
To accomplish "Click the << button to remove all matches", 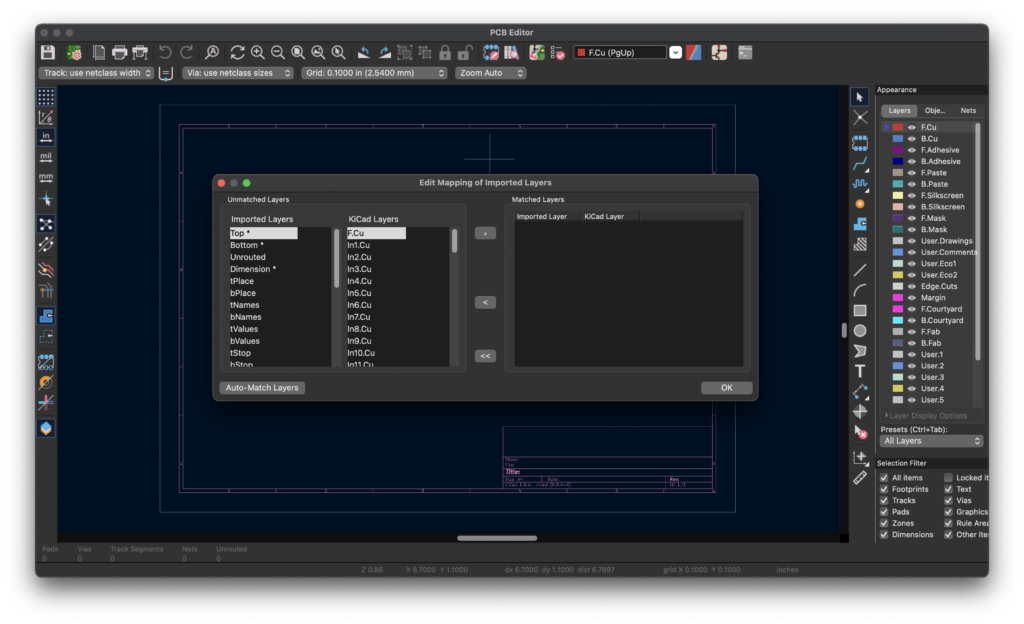I will (x=485, y=356).
